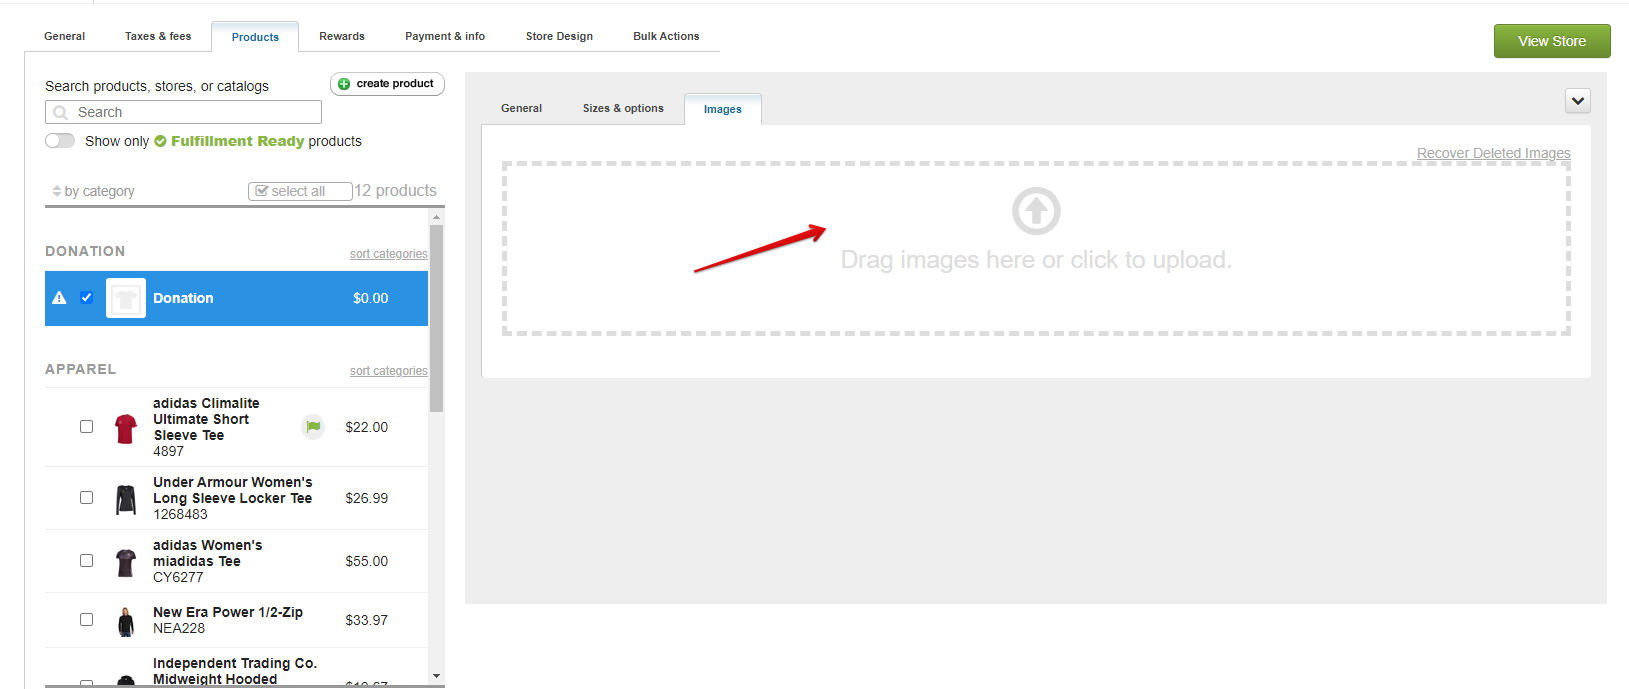The image size is (1629, 689).
Task: Click the DONATION category heading
Action: [85, 251]
